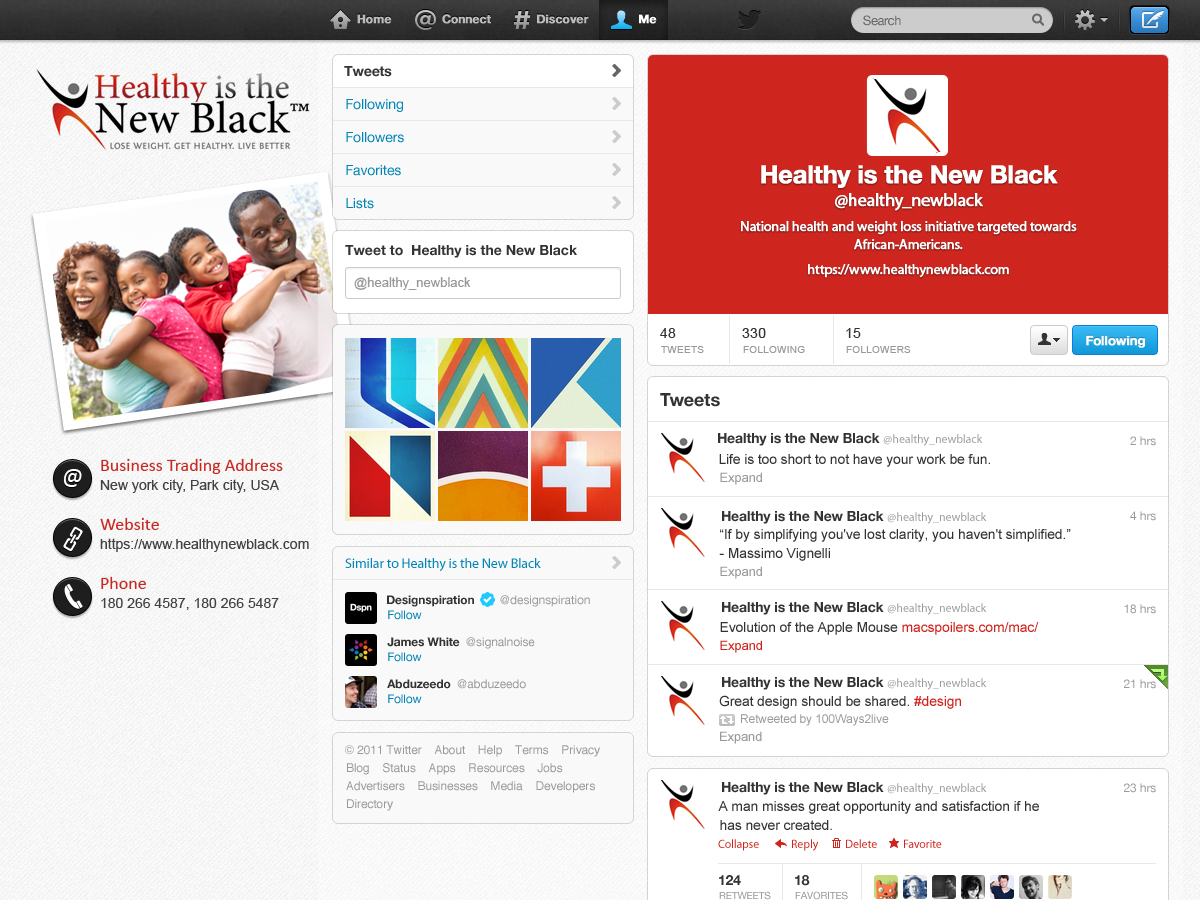Open the Home tab
The height and width of the screenshot is (900, 1200).
pos(360,19)
